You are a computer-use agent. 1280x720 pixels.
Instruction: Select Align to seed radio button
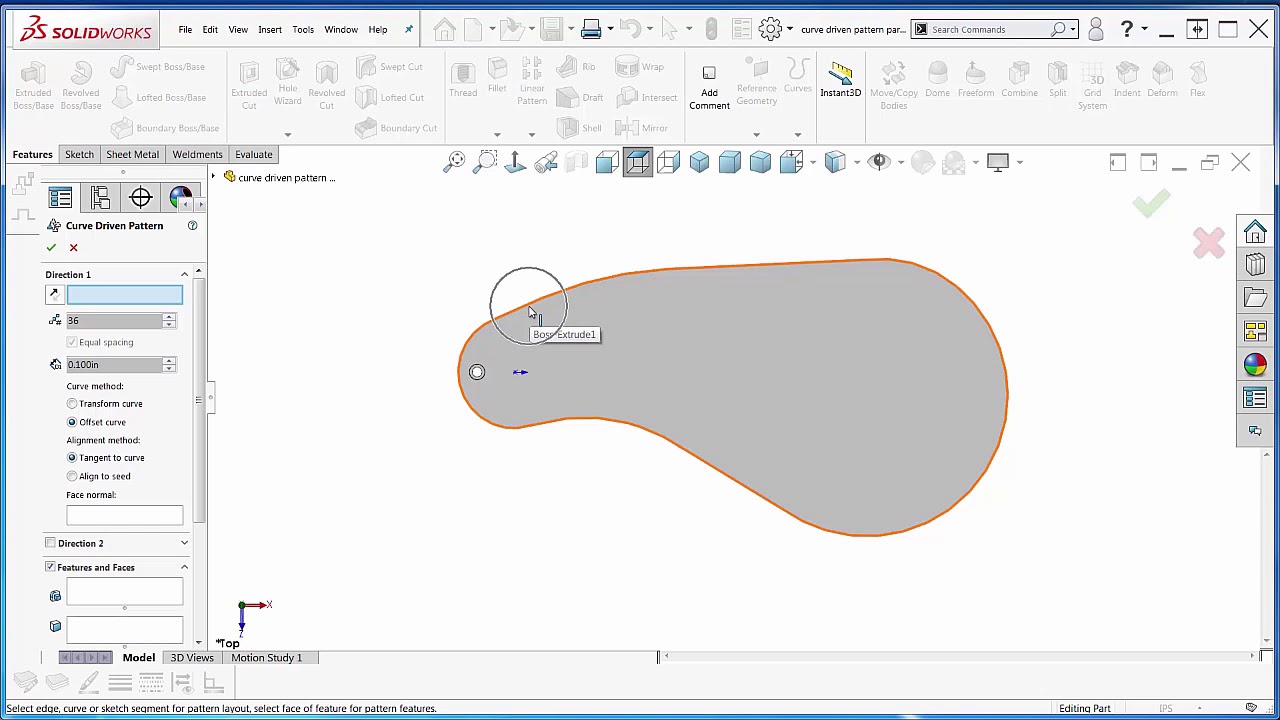click(x=72, y=476)
